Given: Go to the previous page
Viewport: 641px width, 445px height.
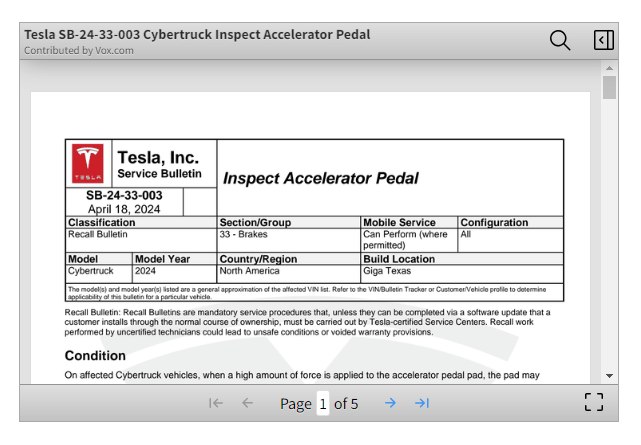Looking at the screenshot, I should coord(248,403).
